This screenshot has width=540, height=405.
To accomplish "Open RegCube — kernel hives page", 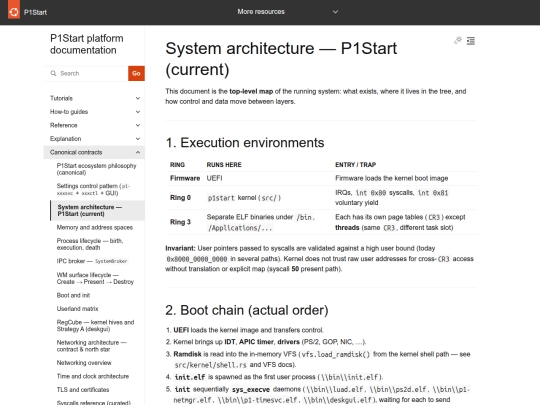I will tap(95, 325).
